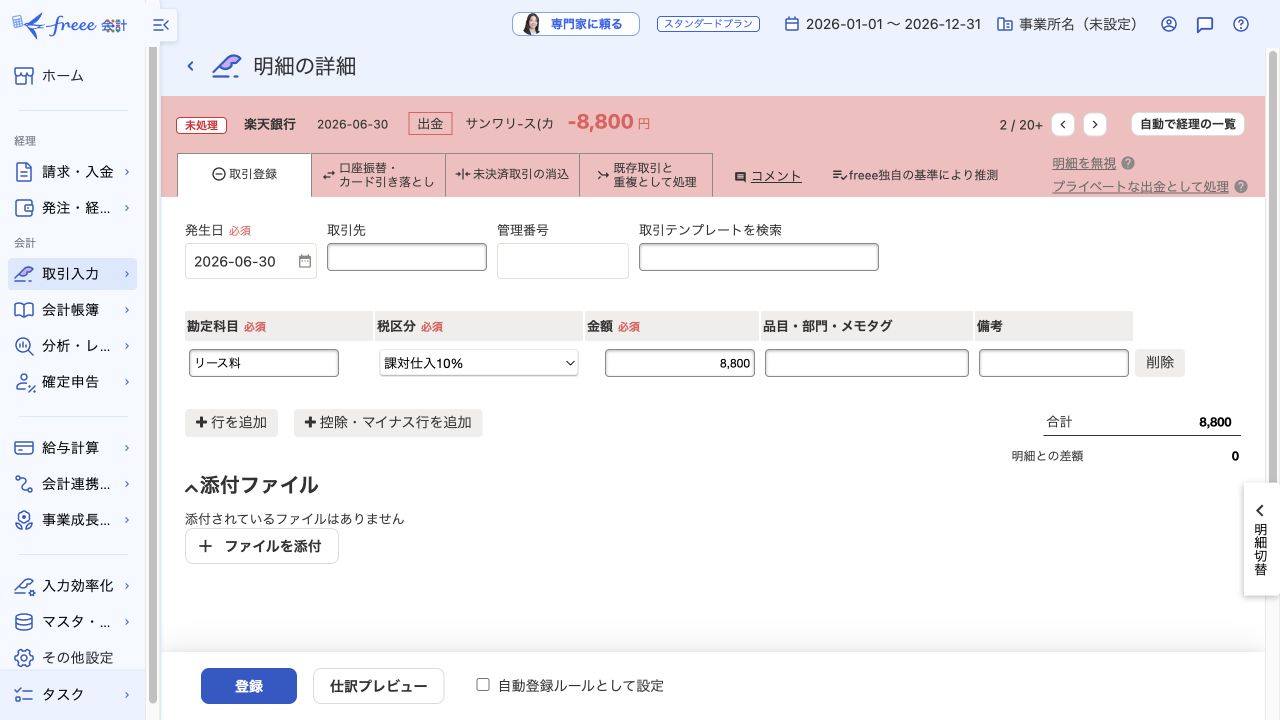Select the 取引登録 tab
Viewport: 1280px width, 720px height.
click(x=244, y=174)
